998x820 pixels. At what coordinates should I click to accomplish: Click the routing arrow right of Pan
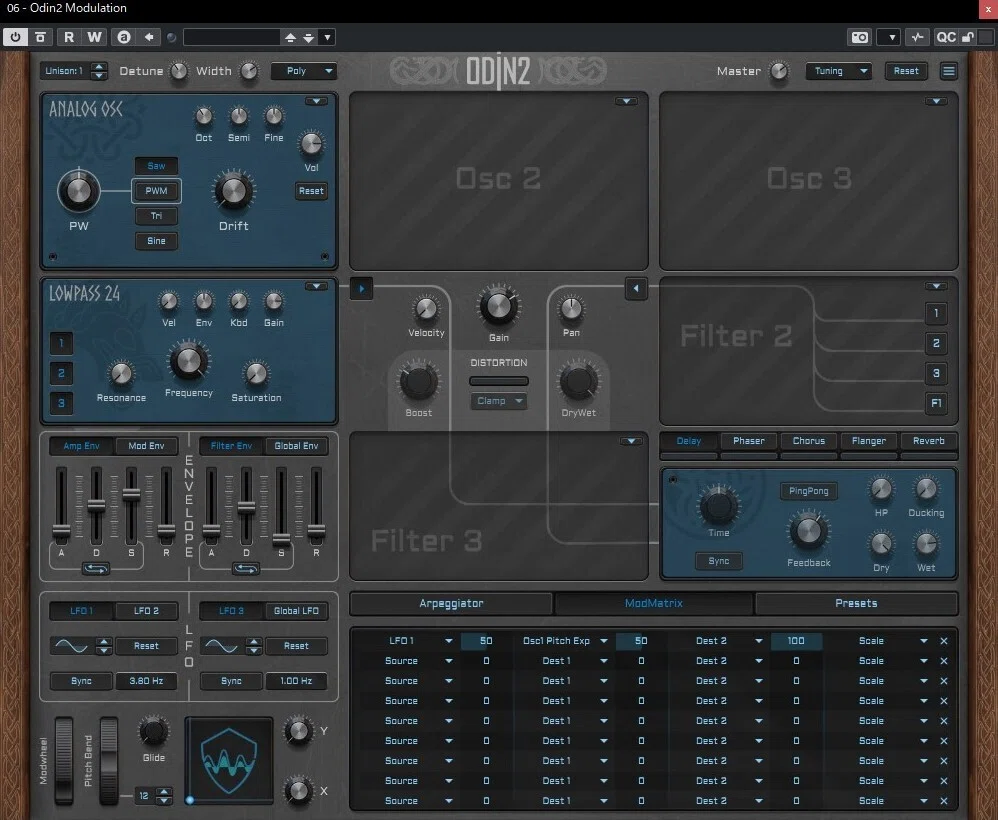(x=636, y=288)
